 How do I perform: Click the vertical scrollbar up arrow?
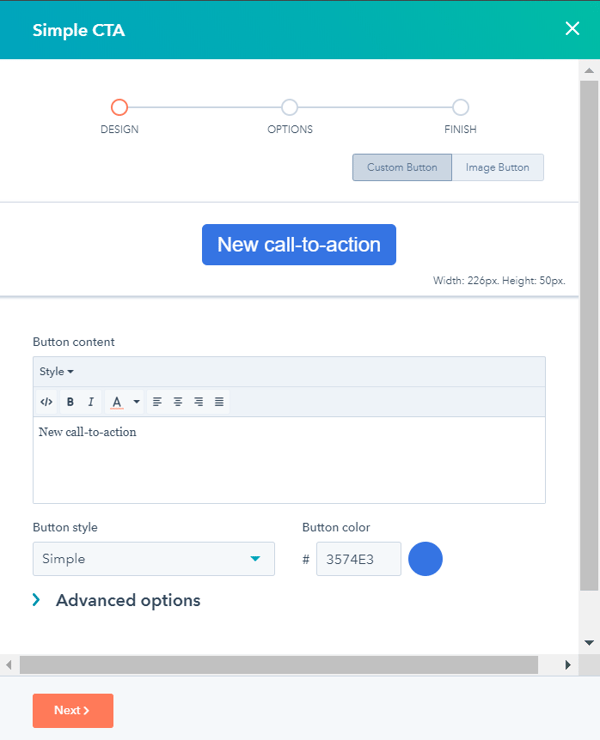tap(589, 70)
